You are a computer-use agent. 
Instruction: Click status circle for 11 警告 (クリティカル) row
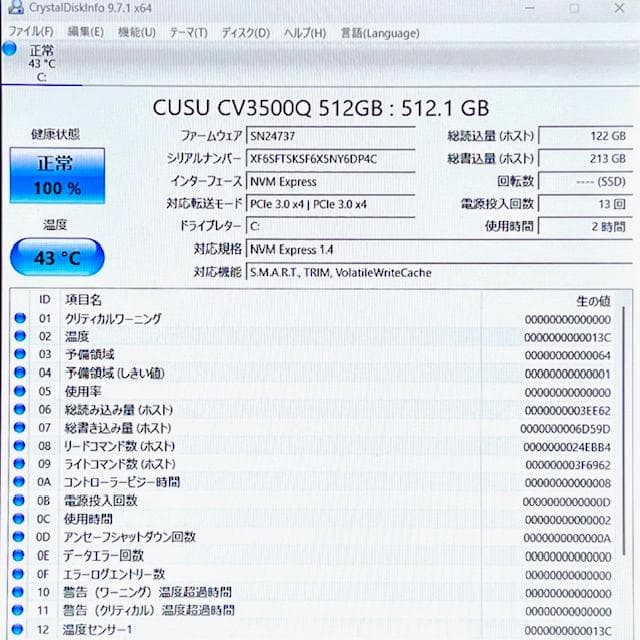[x=18, y=610]
